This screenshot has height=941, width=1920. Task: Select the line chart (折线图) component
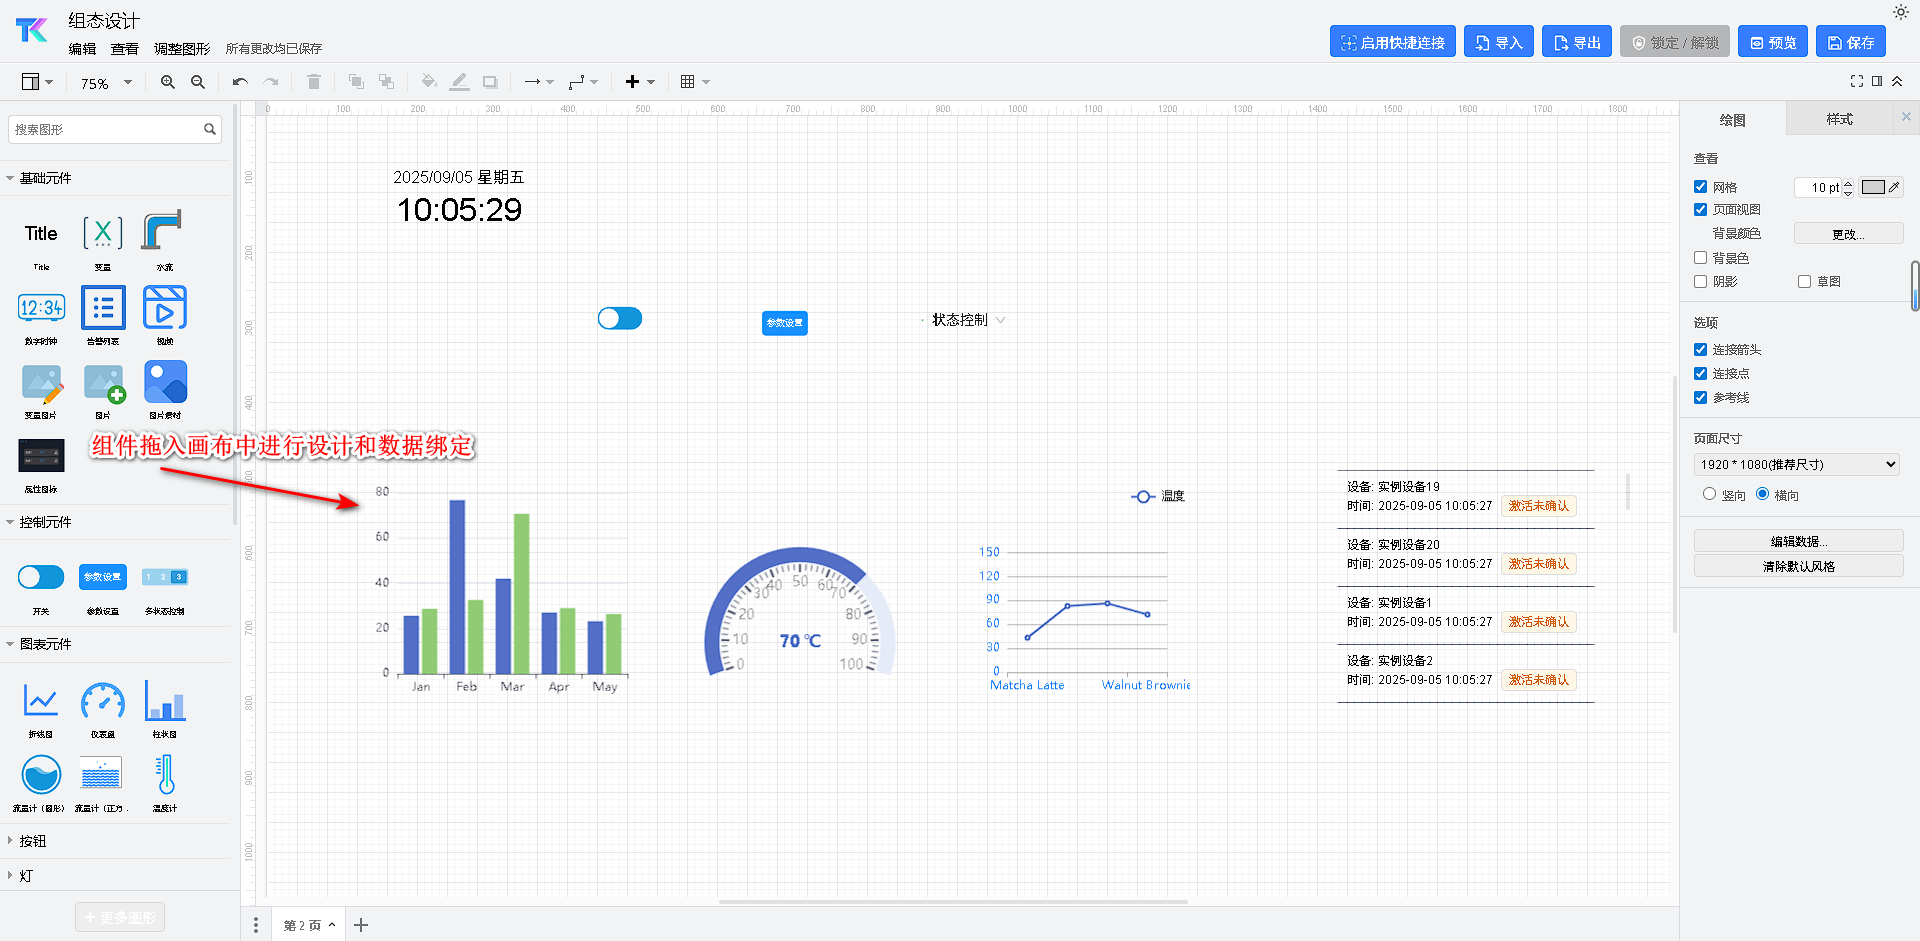coord(41,702)
